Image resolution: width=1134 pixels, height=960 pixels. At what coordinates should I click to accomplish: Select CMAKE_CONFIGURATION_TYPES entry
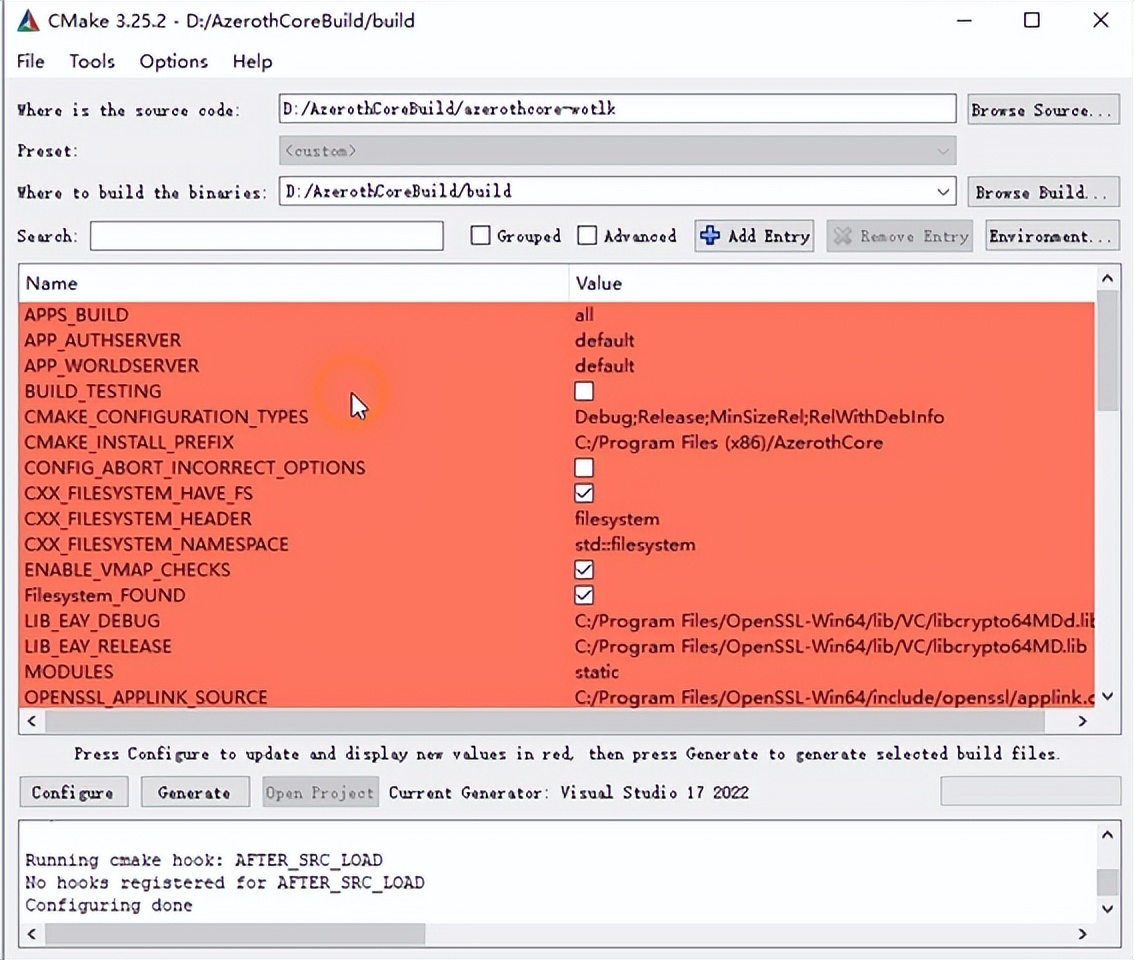tap(166, 417)
